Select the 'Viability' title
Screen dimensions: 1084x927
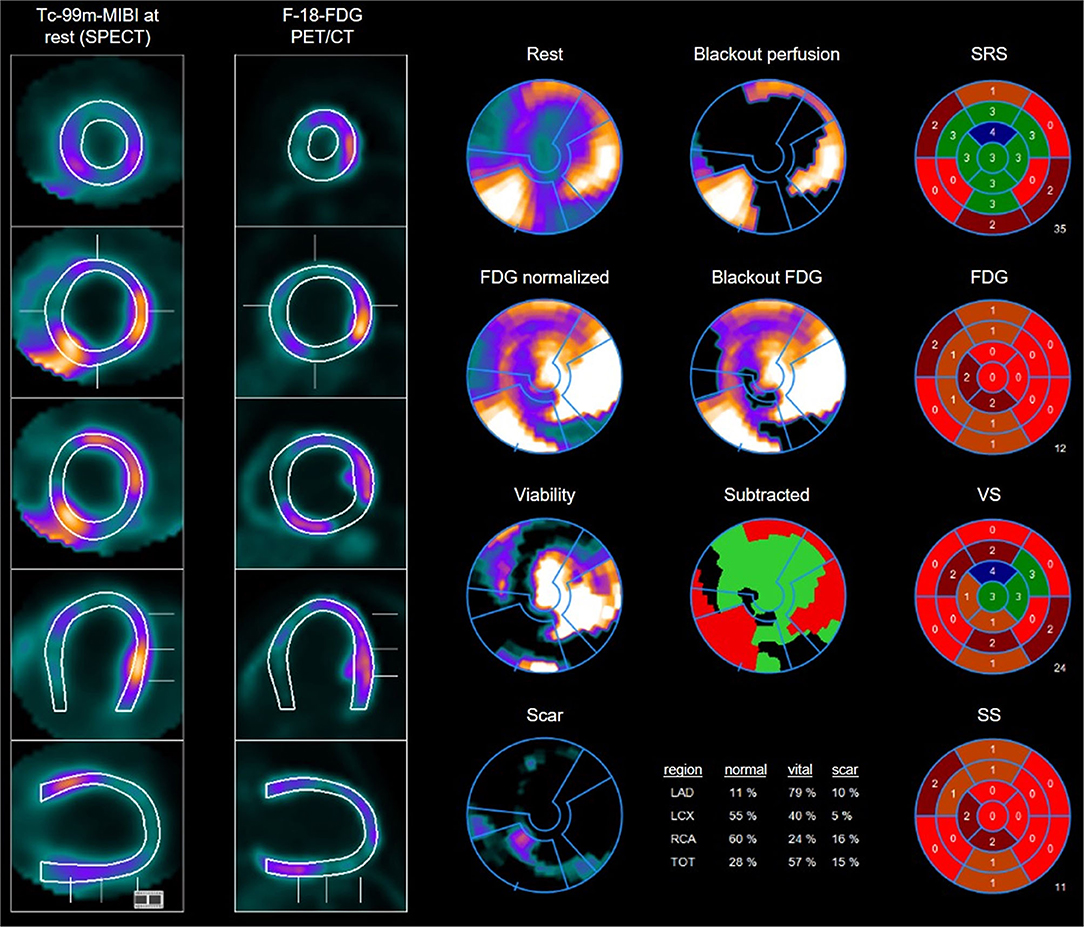click(545, 495)
